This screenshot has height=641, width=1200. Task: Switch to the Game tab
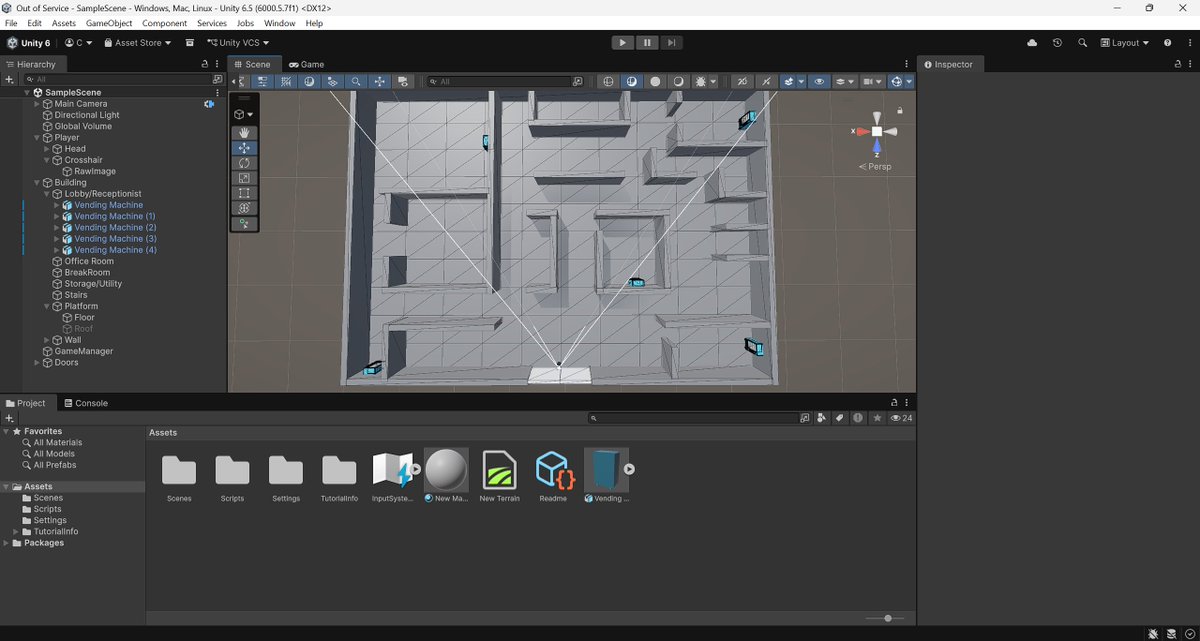coord(307,64)
